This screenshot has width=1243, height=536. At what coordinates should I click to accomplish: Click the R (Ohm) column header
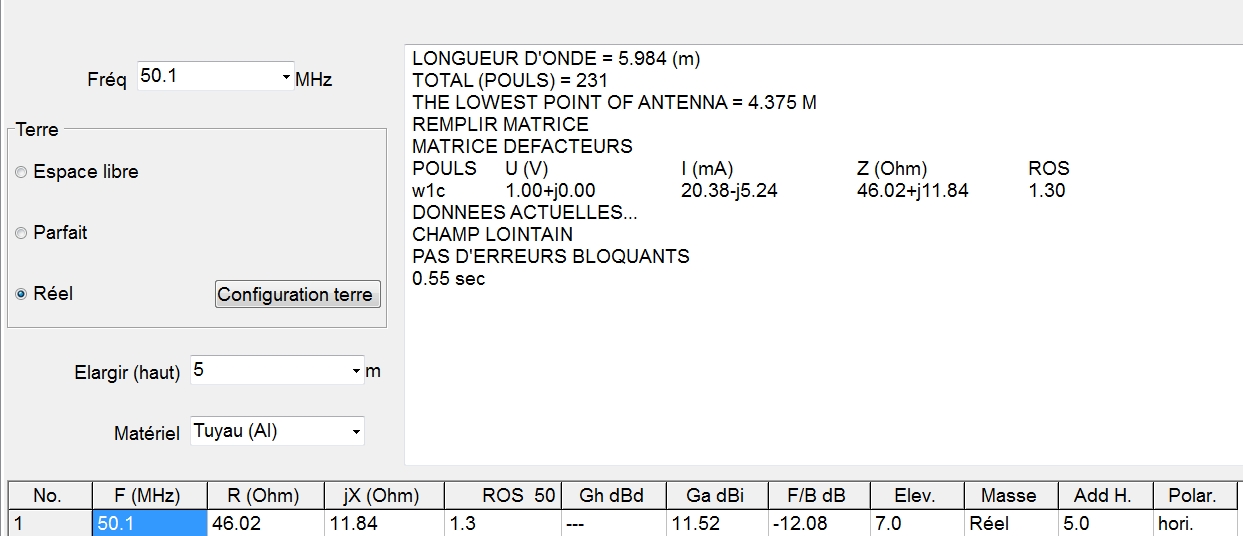tap(265, 495)
